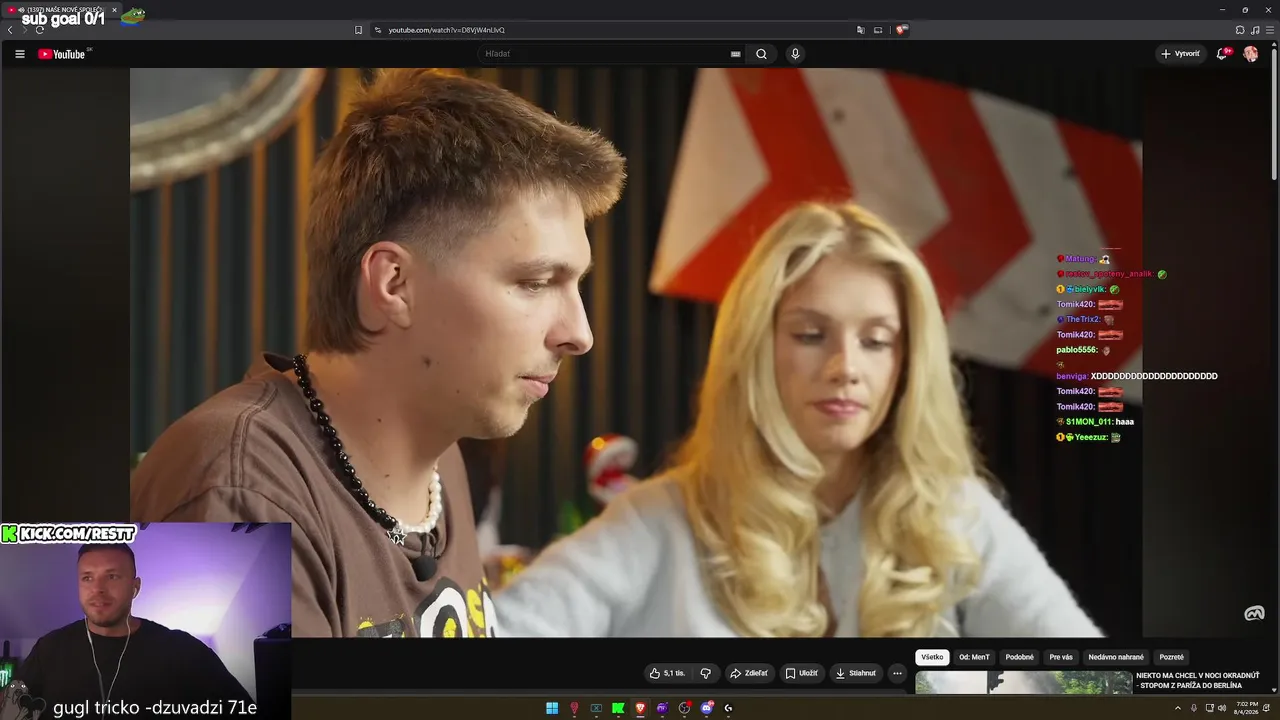Start voice search with the microphone
This screenshot has width=1280, height=720.
[795, 54]
